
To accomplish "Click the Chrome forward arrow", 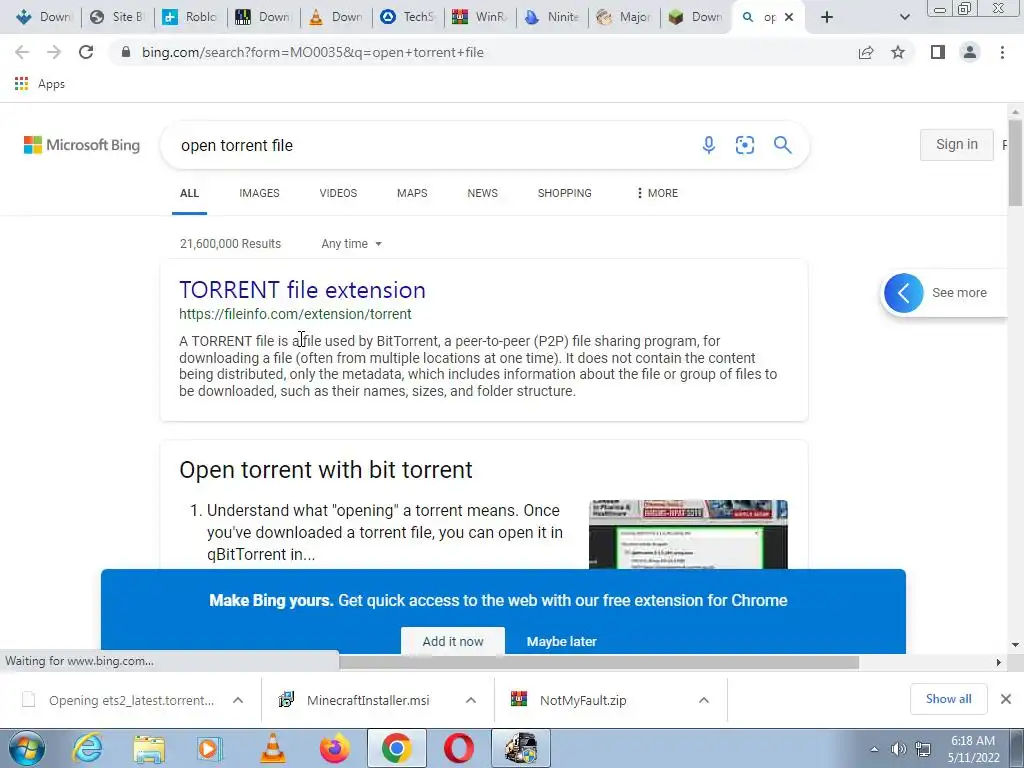I will coord(54,52).
